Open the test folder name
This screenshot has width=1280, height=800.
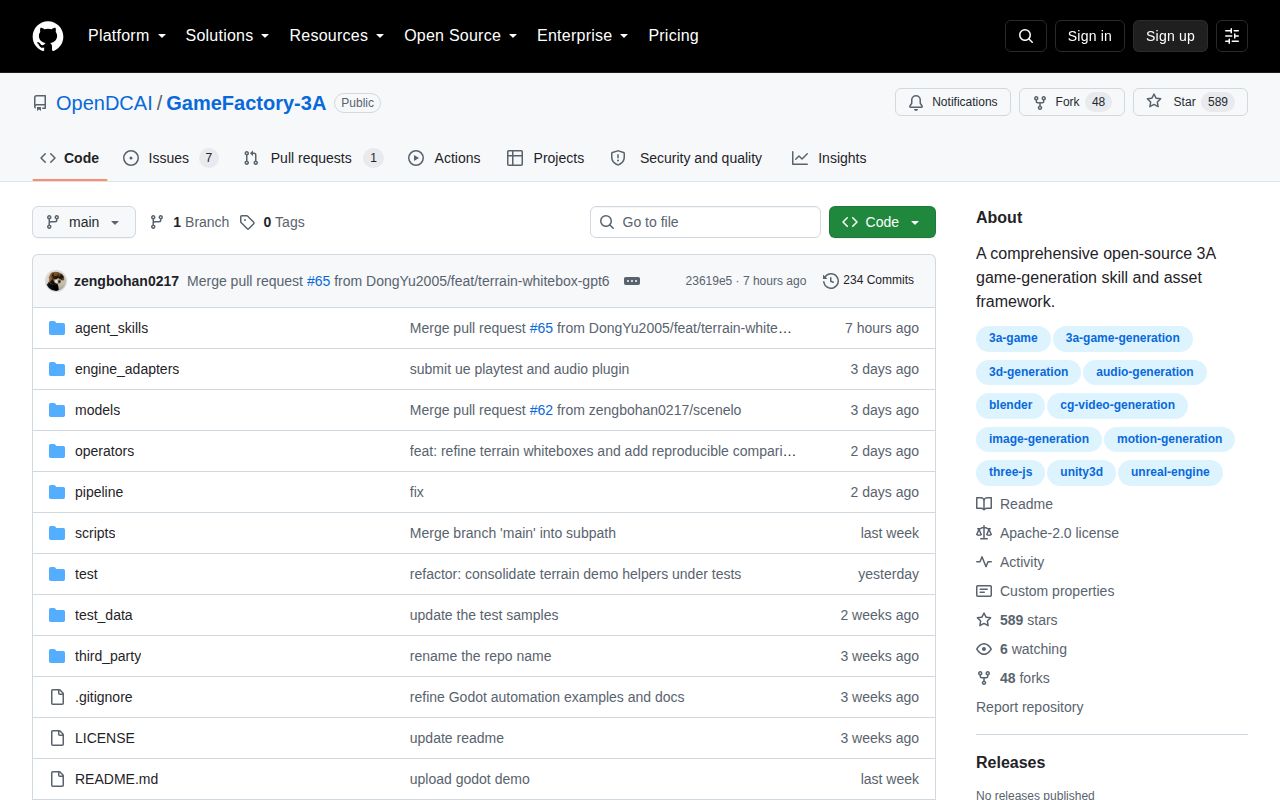tap(86, 574)
